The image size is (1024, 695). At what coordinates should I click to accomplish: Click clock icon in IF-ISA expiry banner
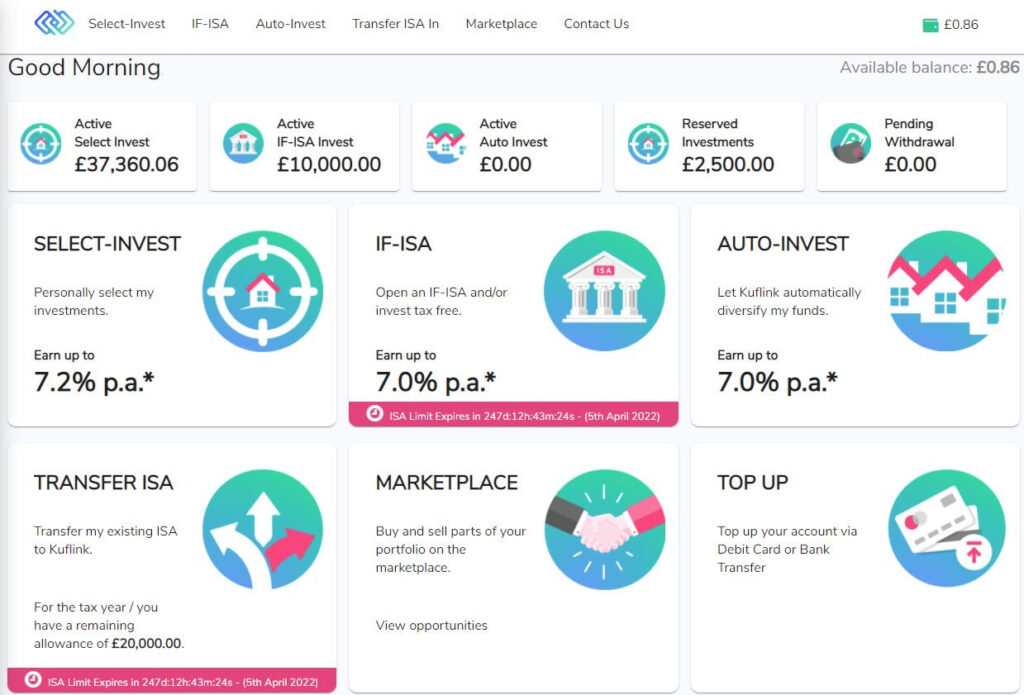[374, 414]
